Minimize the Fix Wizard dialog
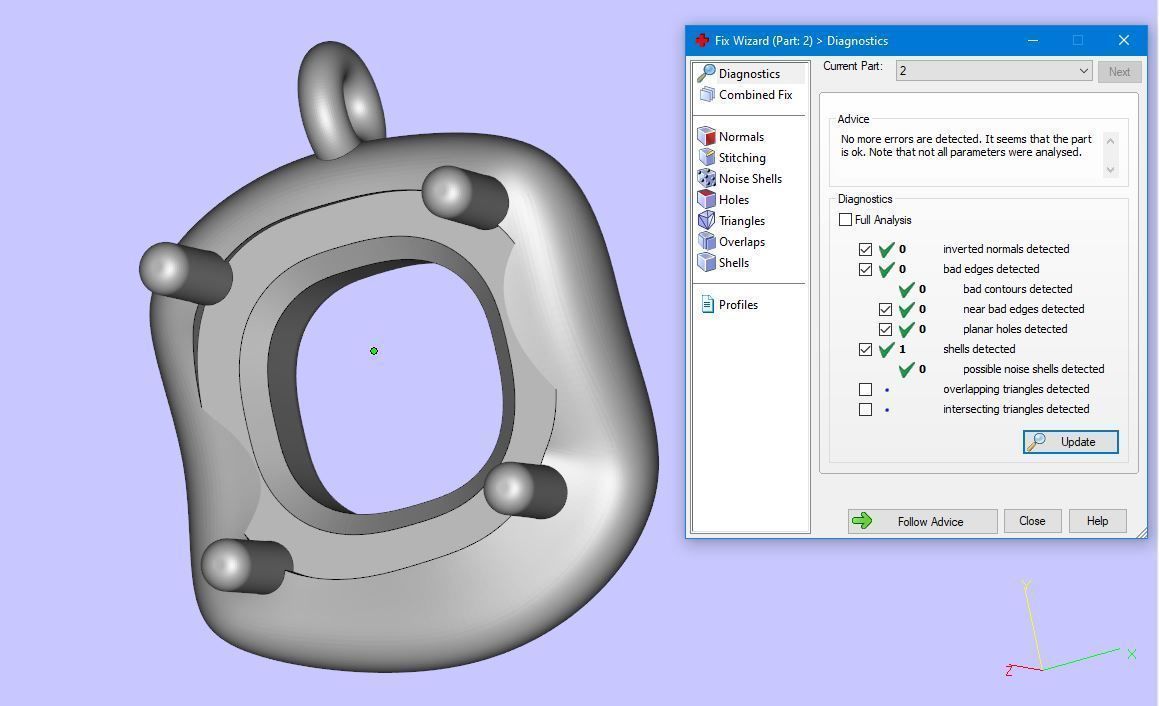 [x=1033, y=40]
